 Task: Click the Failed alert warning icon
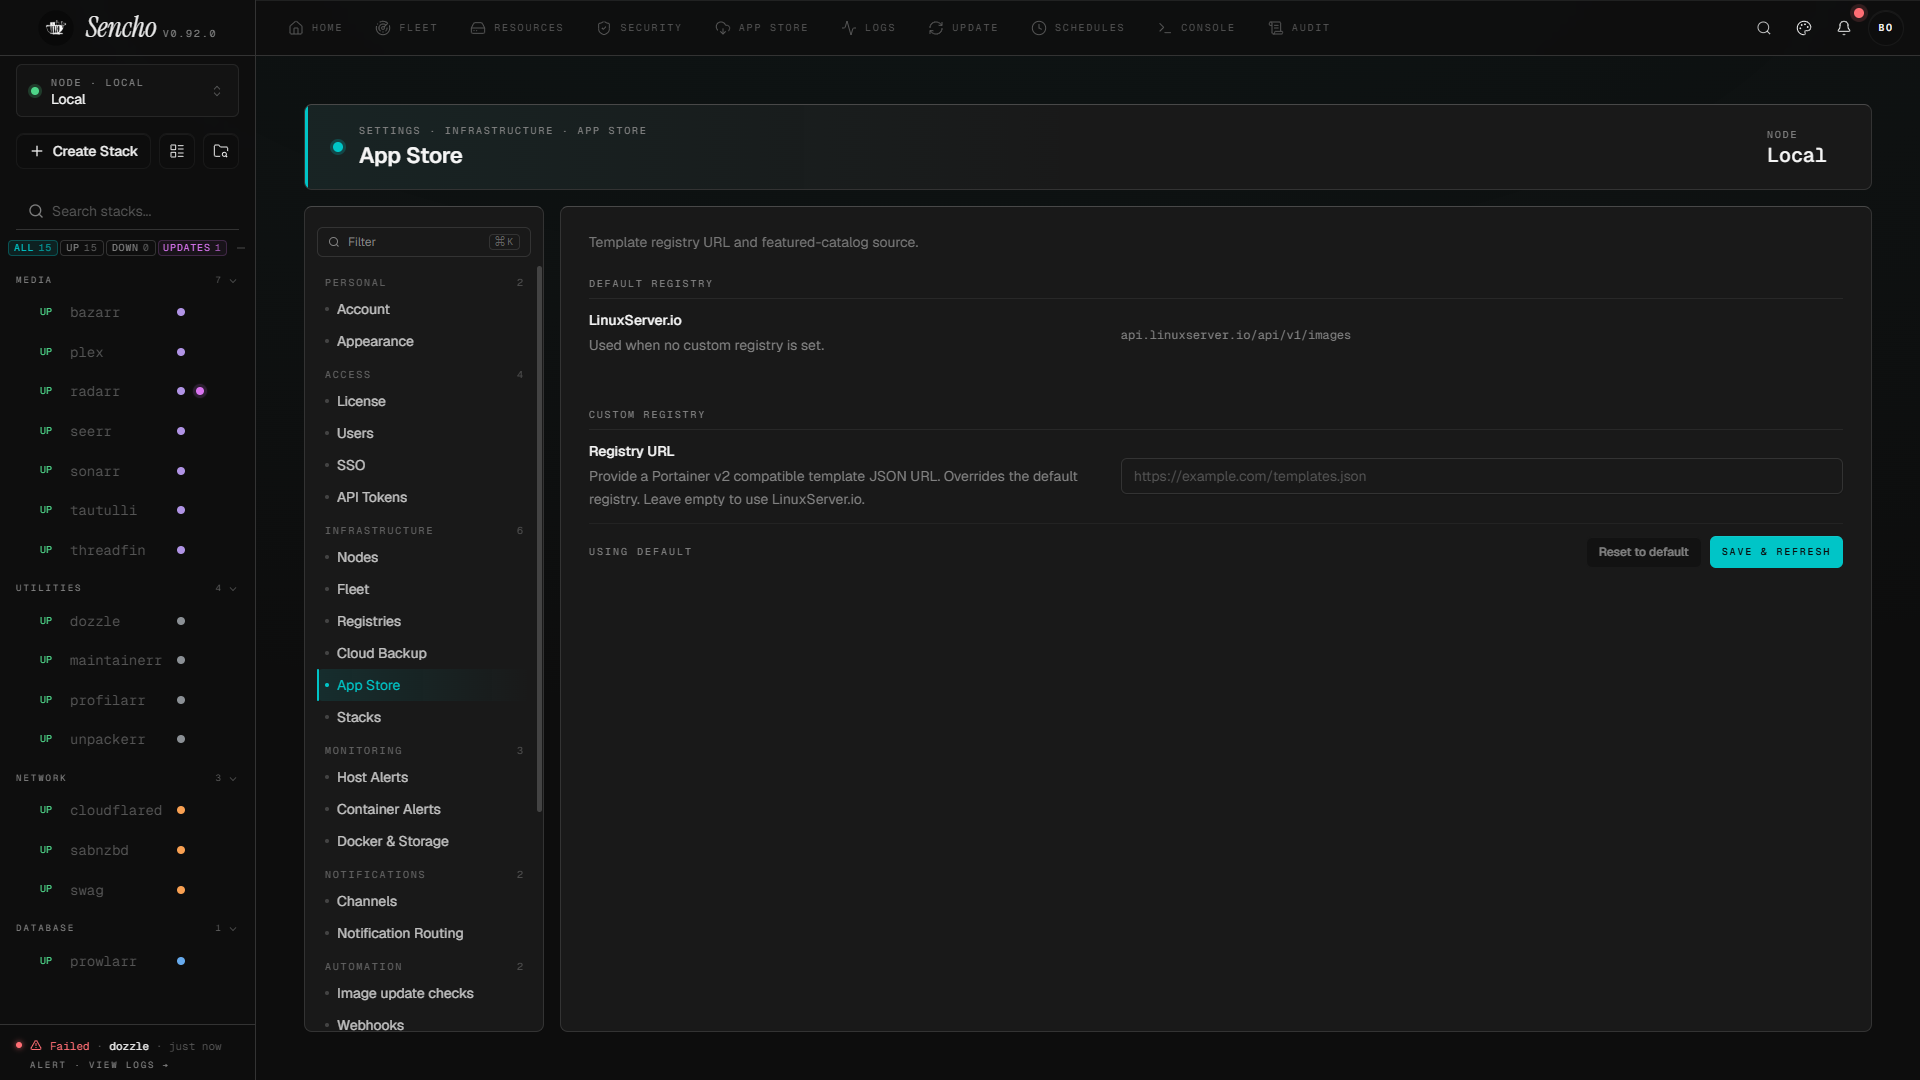[x=36, y=1046]
